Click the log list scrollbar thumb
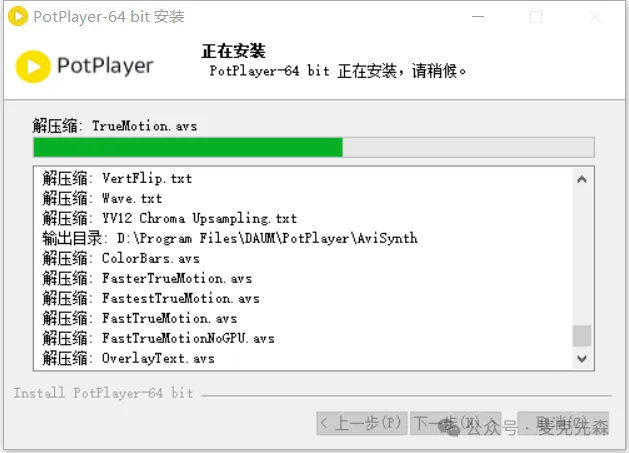The width and height of the screenshot is (629, 453). click(582, 335)
